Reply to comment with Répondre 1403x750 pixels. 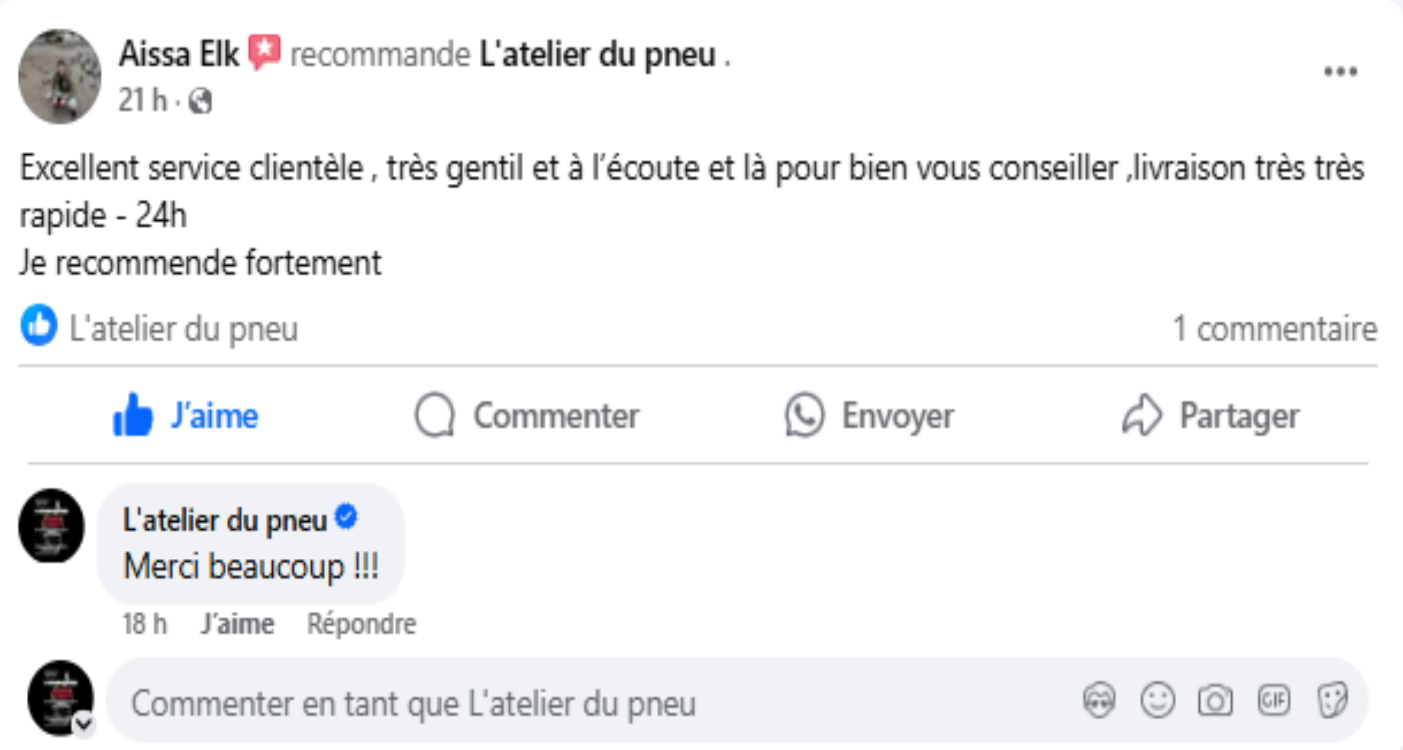click(x=361, y=625)
